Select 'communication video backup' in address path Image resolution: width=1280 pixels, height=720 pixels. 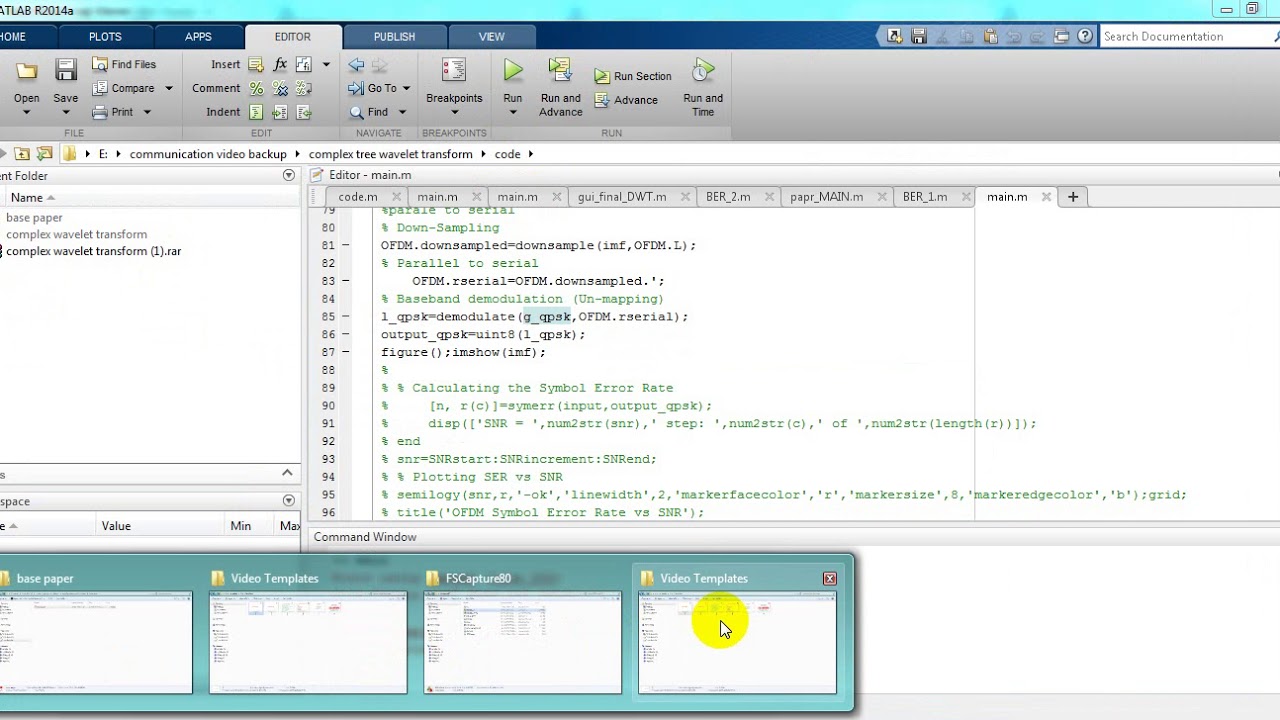click(208, 154)
